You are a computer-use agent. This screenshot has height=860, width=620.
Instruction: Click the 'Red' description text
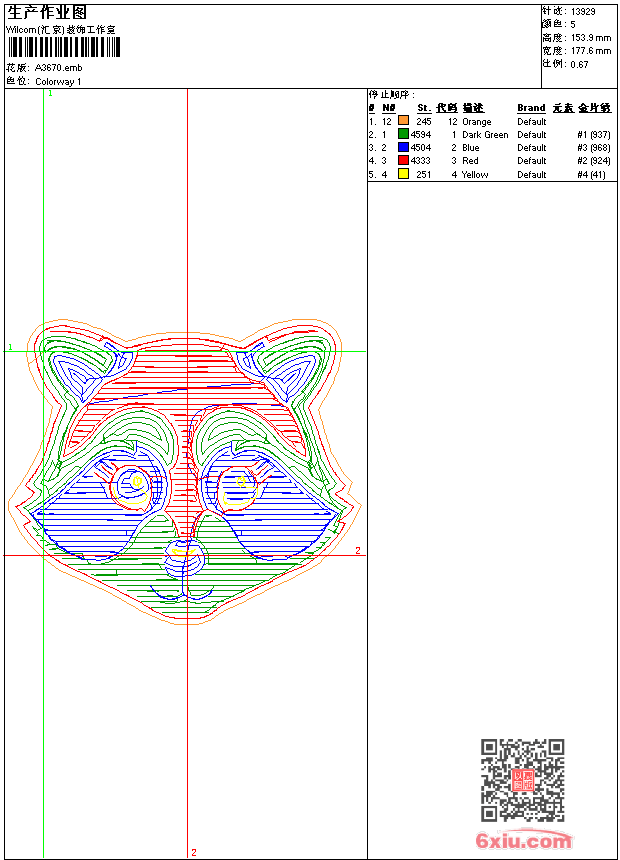click(470, 161)
